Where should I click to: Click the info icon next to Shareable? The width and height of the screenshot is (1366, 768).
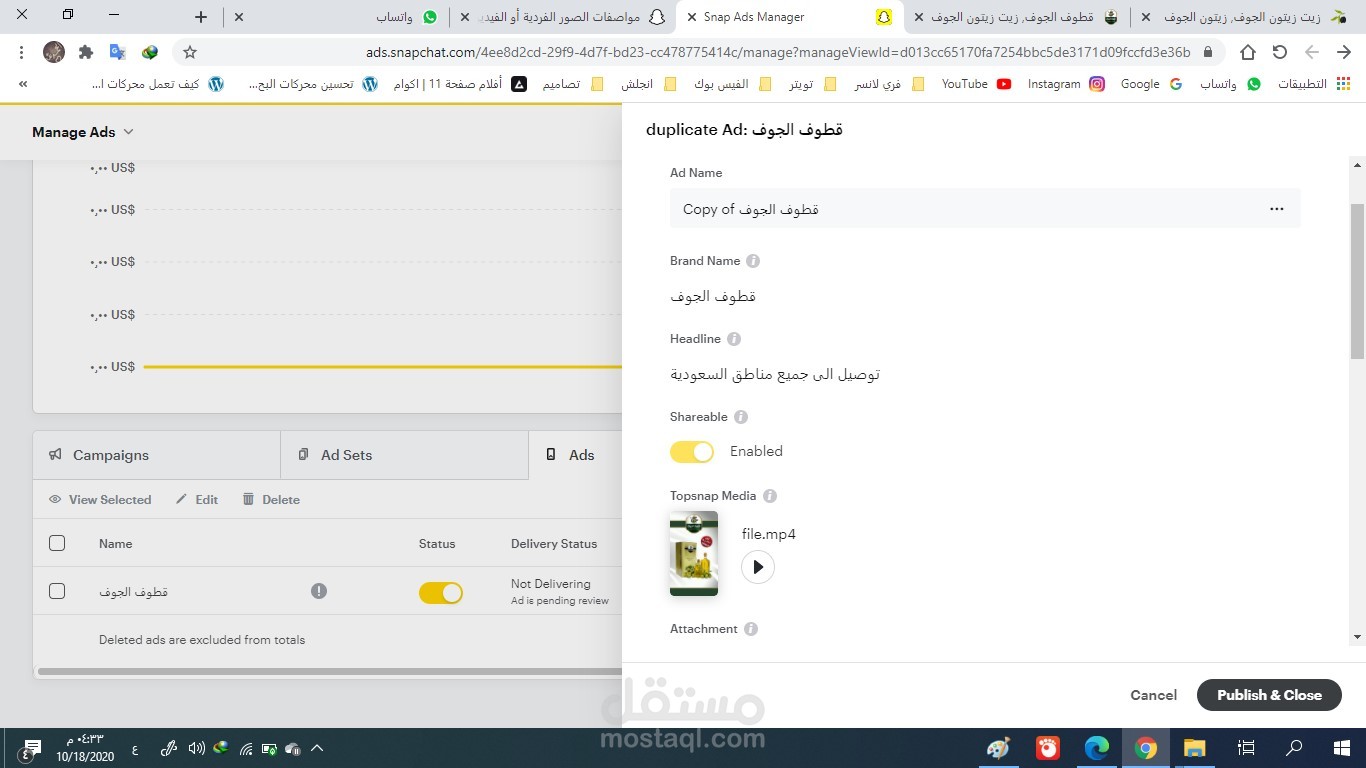point(741,417)
